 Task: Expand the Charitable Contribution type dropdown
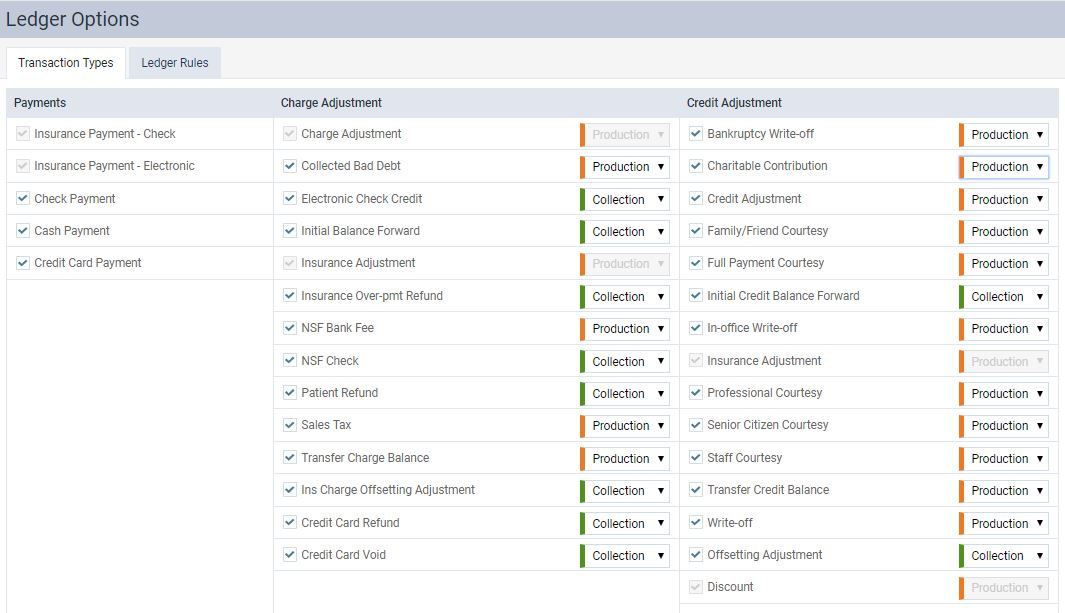(1005, 167)
